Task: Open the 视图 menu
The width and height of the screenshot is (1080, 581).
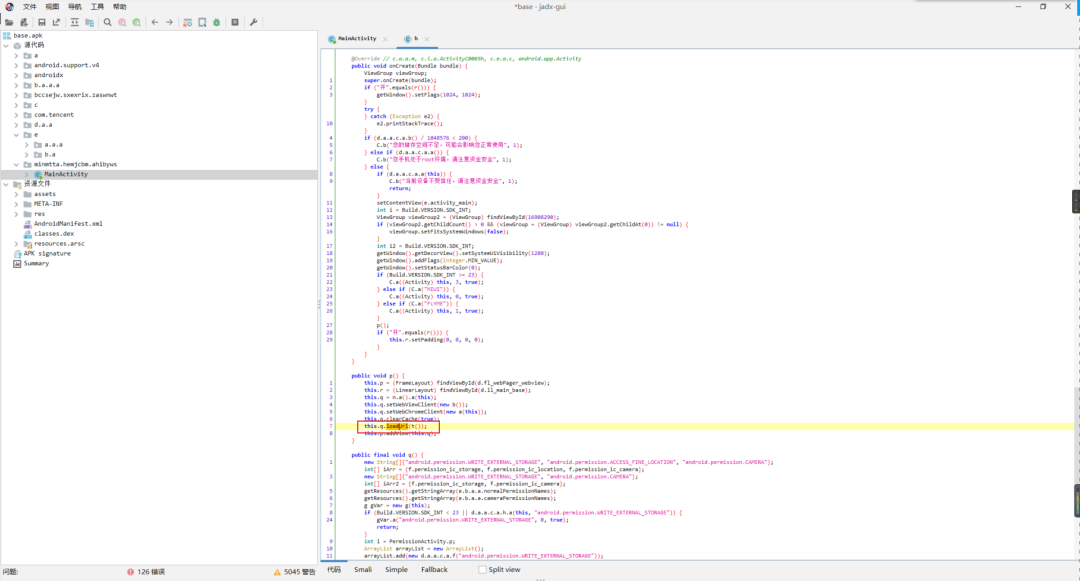Action: (52, 7)
